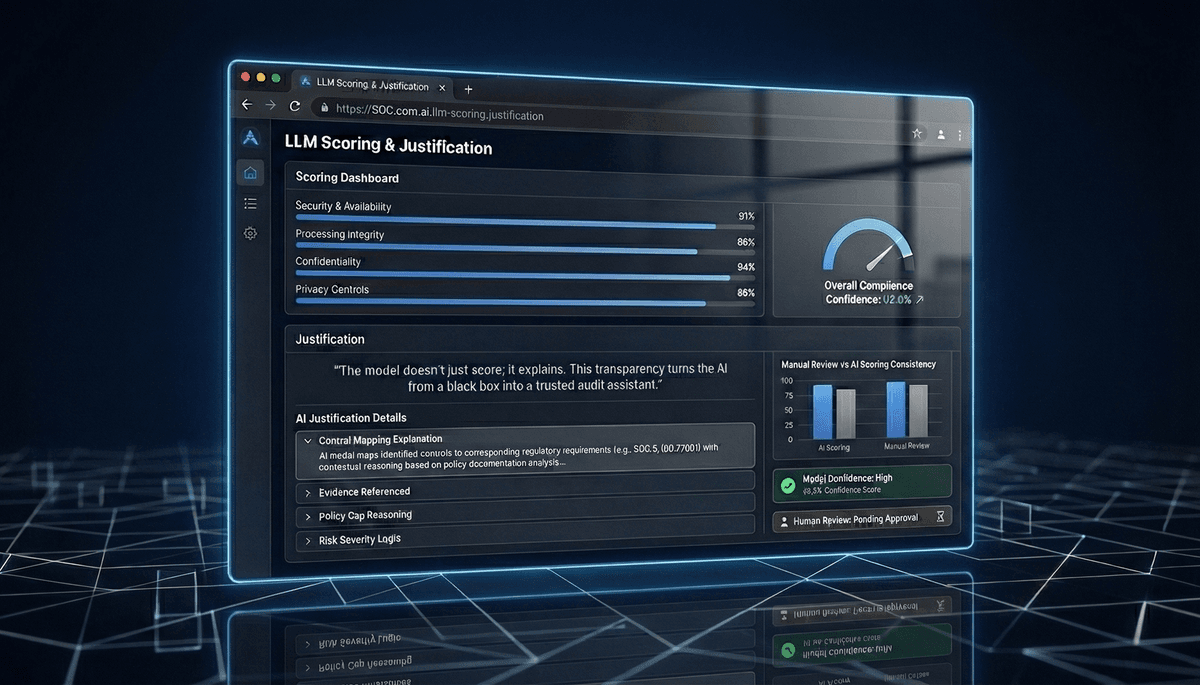Image resolution: width=1200 pixels, height=685 pixels.
Task: Click the arrow beside Overall Compliance Confidence
Action: tap(920, 299)
